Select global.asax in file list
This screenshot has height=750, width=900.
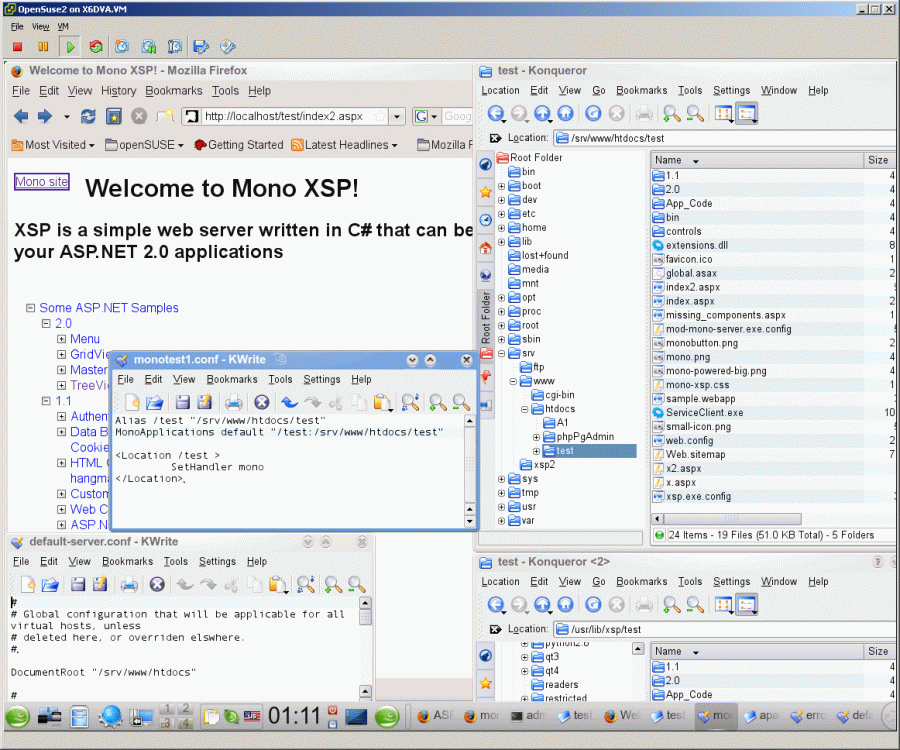click(691, 274)
